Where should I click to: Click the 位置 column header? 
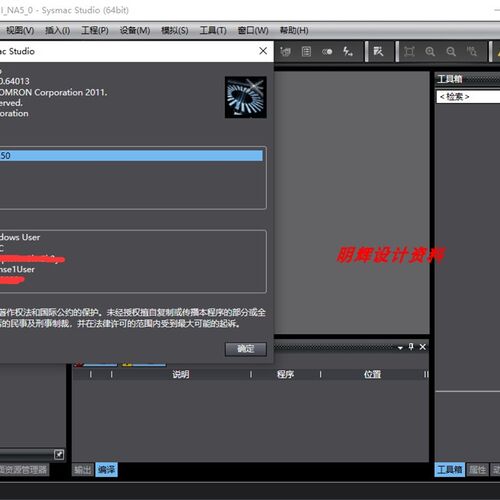click(x=372, y=374)
